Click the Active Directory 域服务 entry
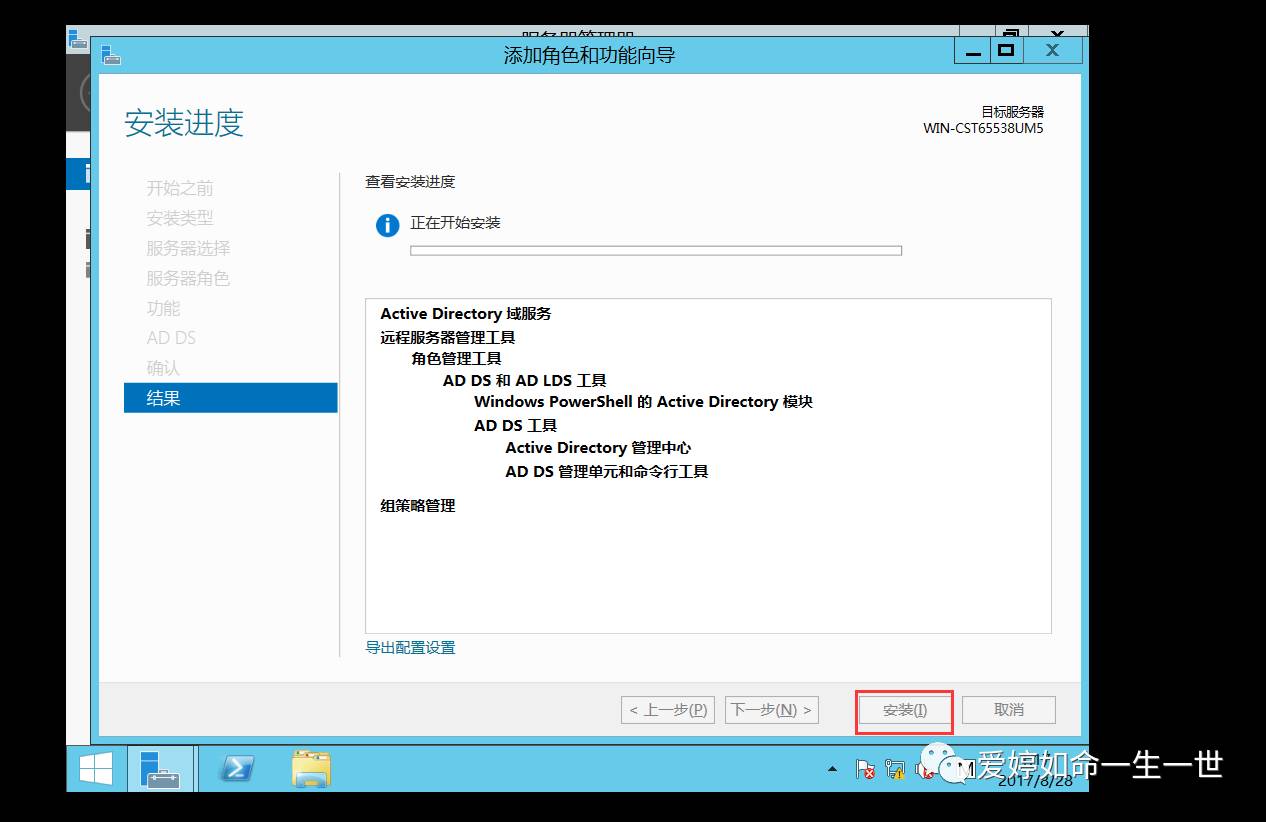The height and width of the screenshot is (822, 1266). coord(466,313)
